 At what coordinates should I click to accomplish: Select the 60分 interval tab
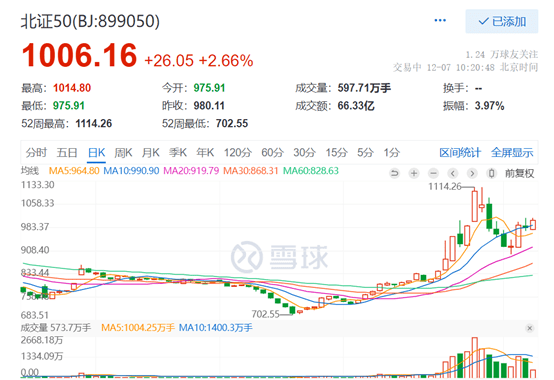(x=272, y=153)
